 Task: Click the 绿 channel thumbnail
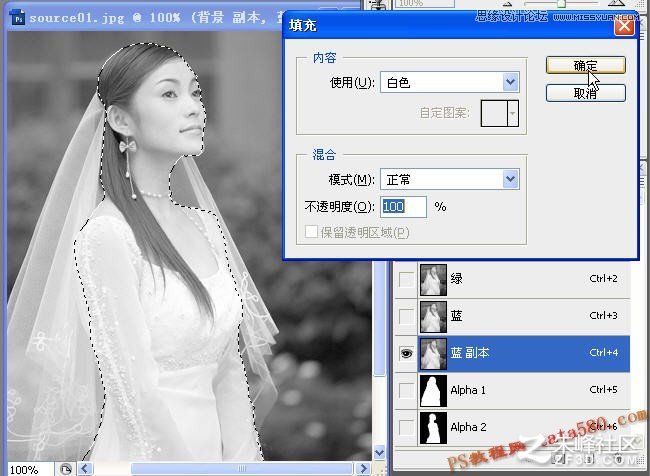(433, 279)
